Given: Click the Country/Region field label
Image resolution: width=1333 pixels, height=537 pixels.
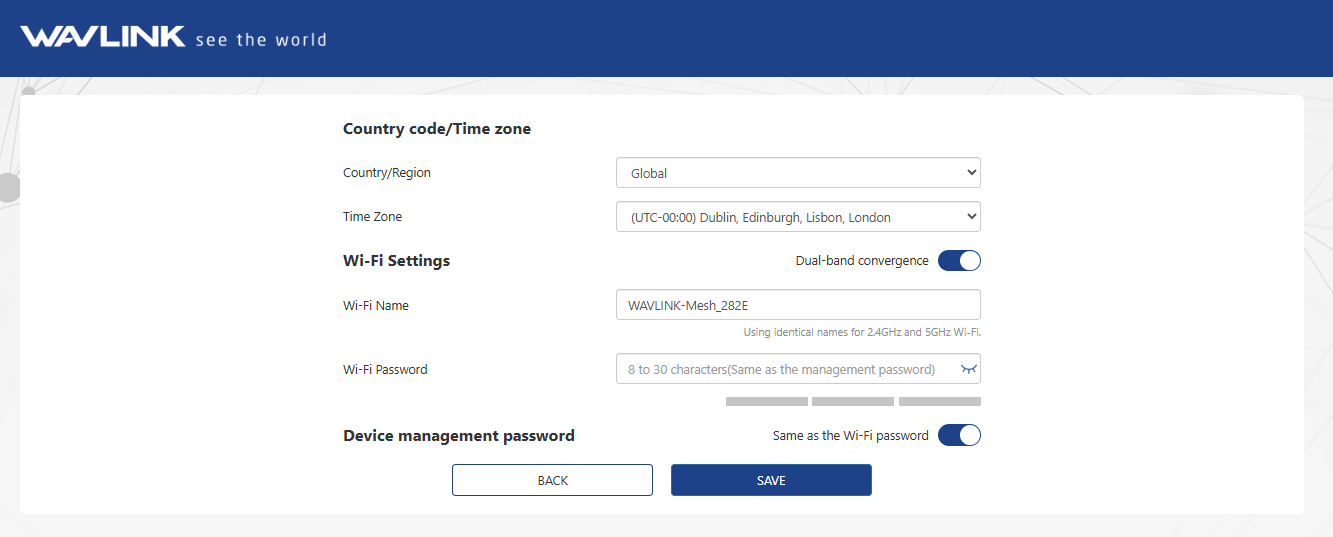Looking at the screenshot, I should 387,173.
